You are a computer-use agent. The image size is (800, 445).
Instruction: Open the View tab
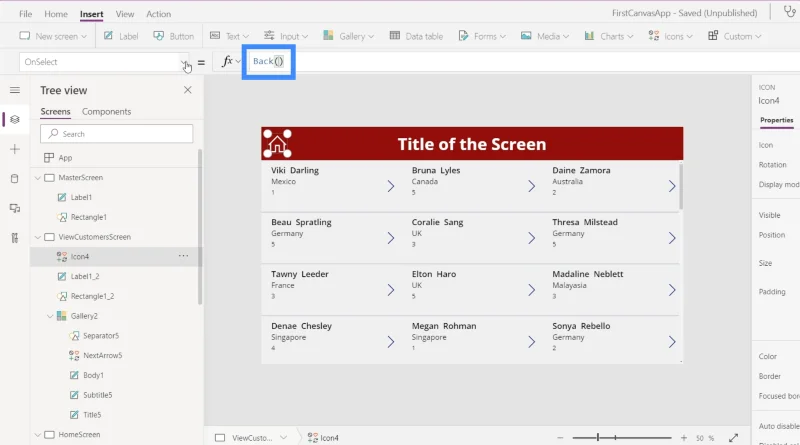[124, 14]
